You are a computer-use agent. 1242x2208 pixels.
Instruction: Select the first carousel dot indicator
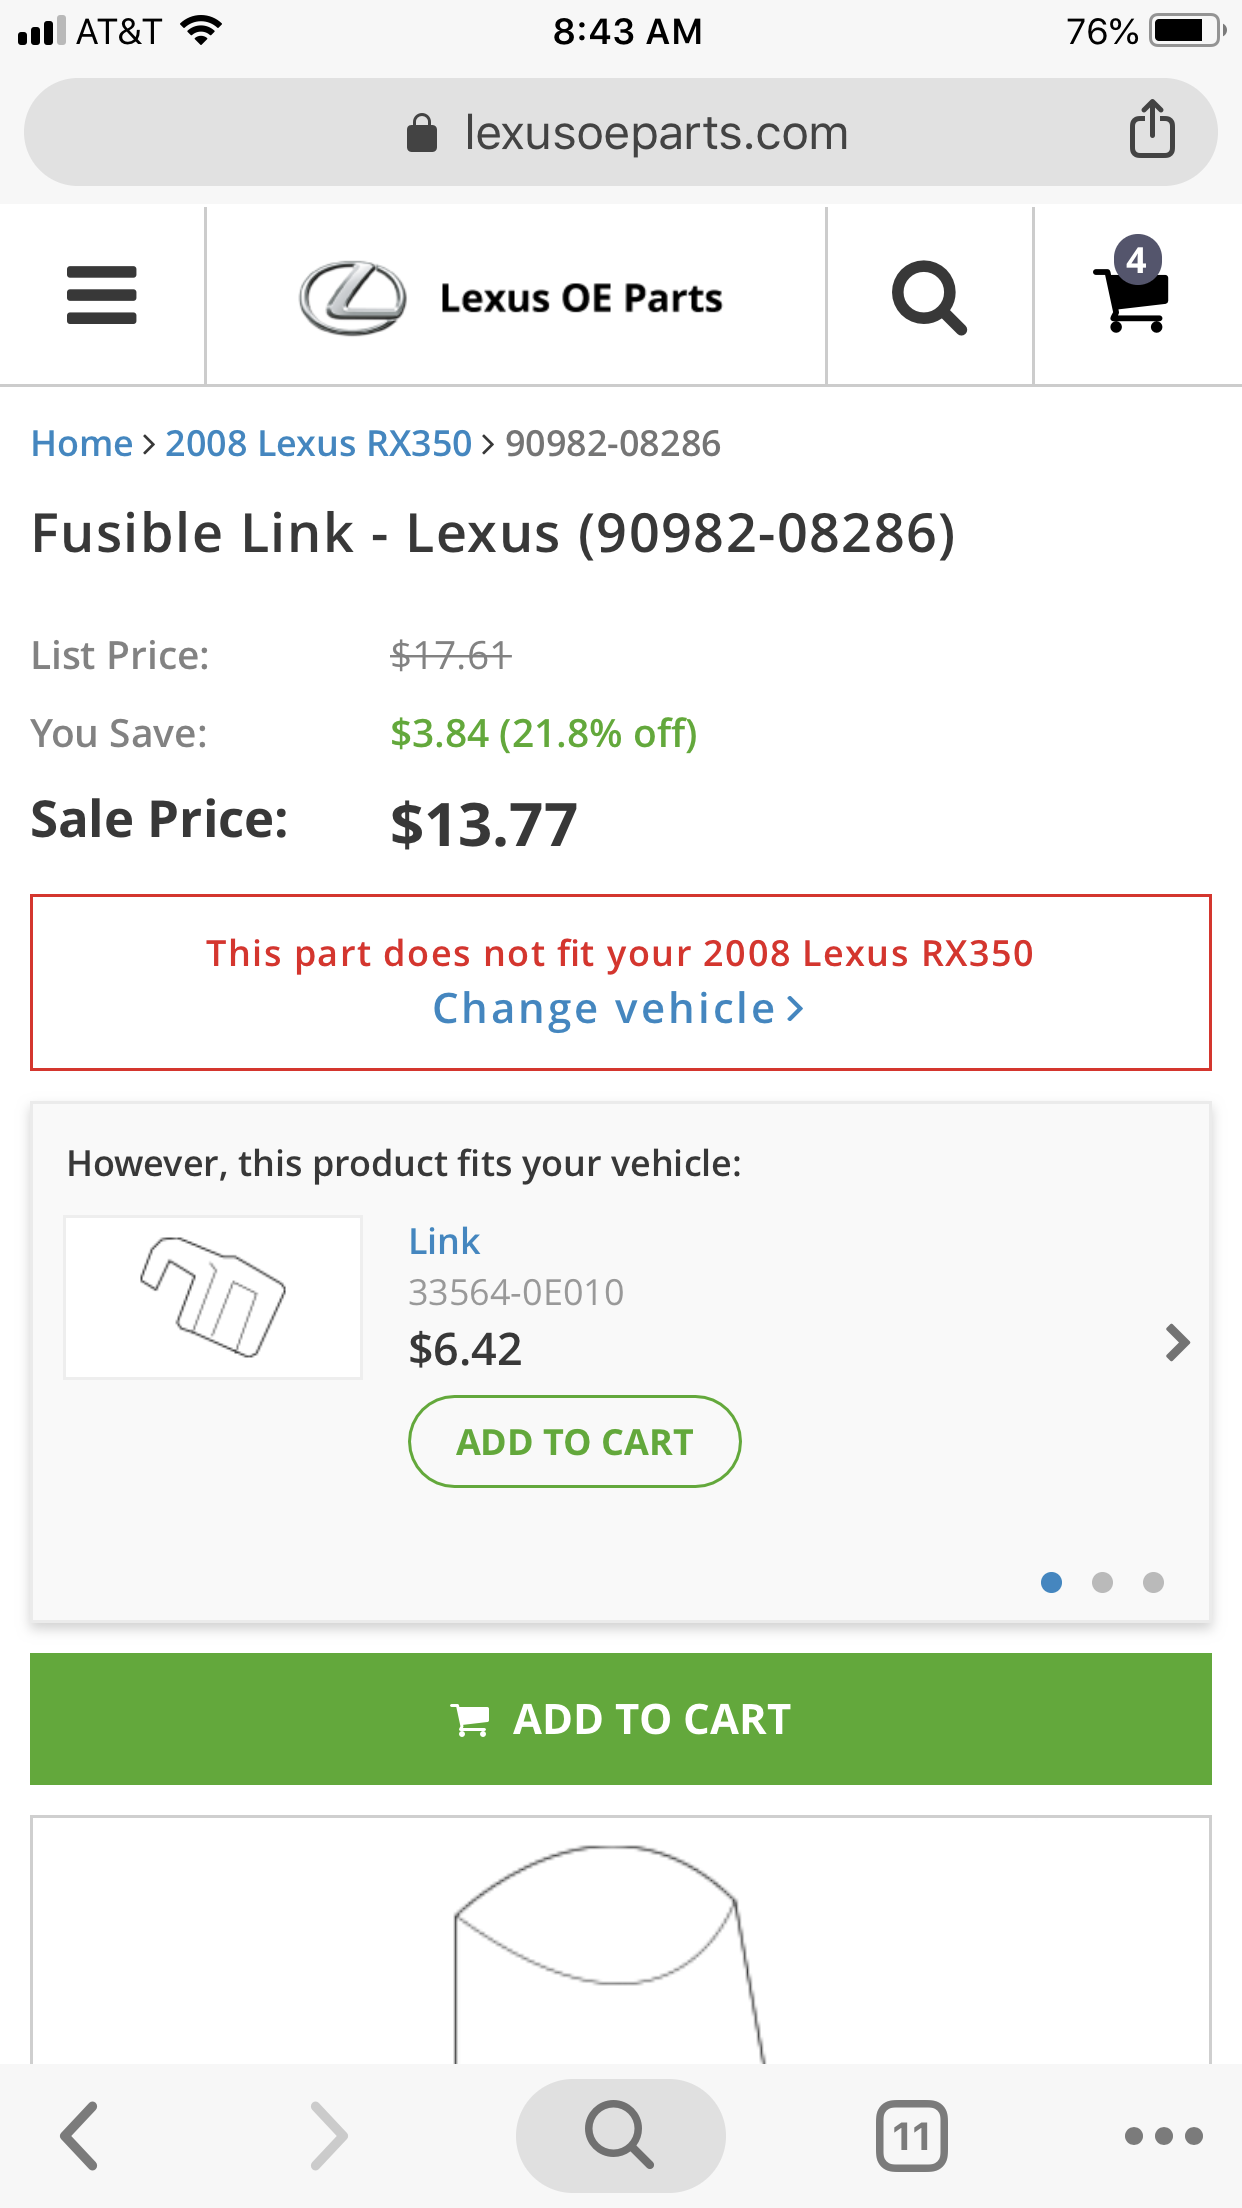1051,1582
